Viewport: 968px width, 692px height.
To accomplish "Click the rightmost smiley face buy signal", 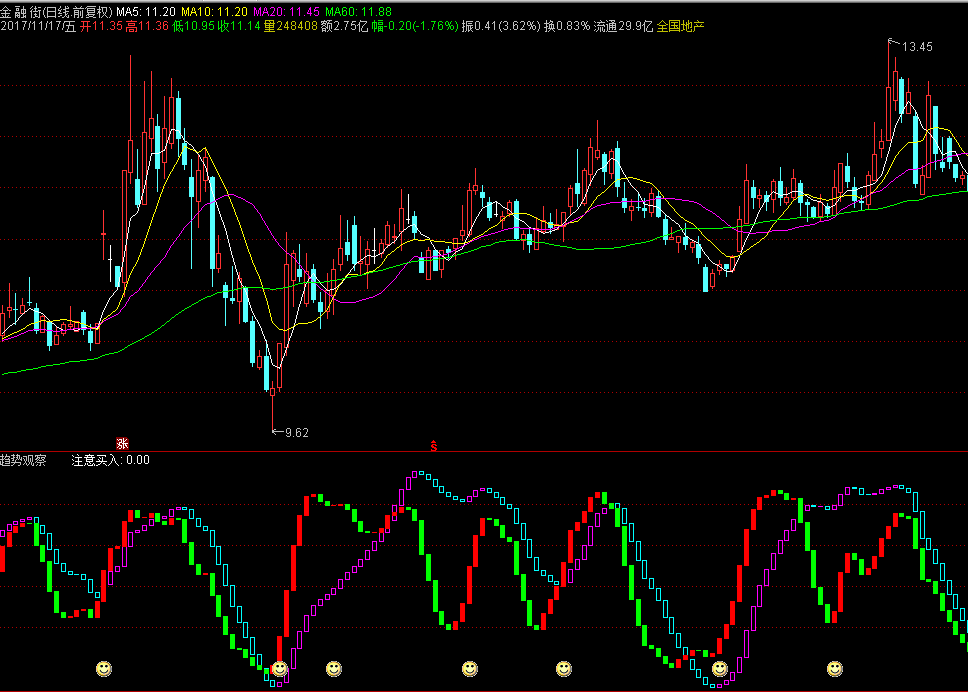I will point(835,669).
